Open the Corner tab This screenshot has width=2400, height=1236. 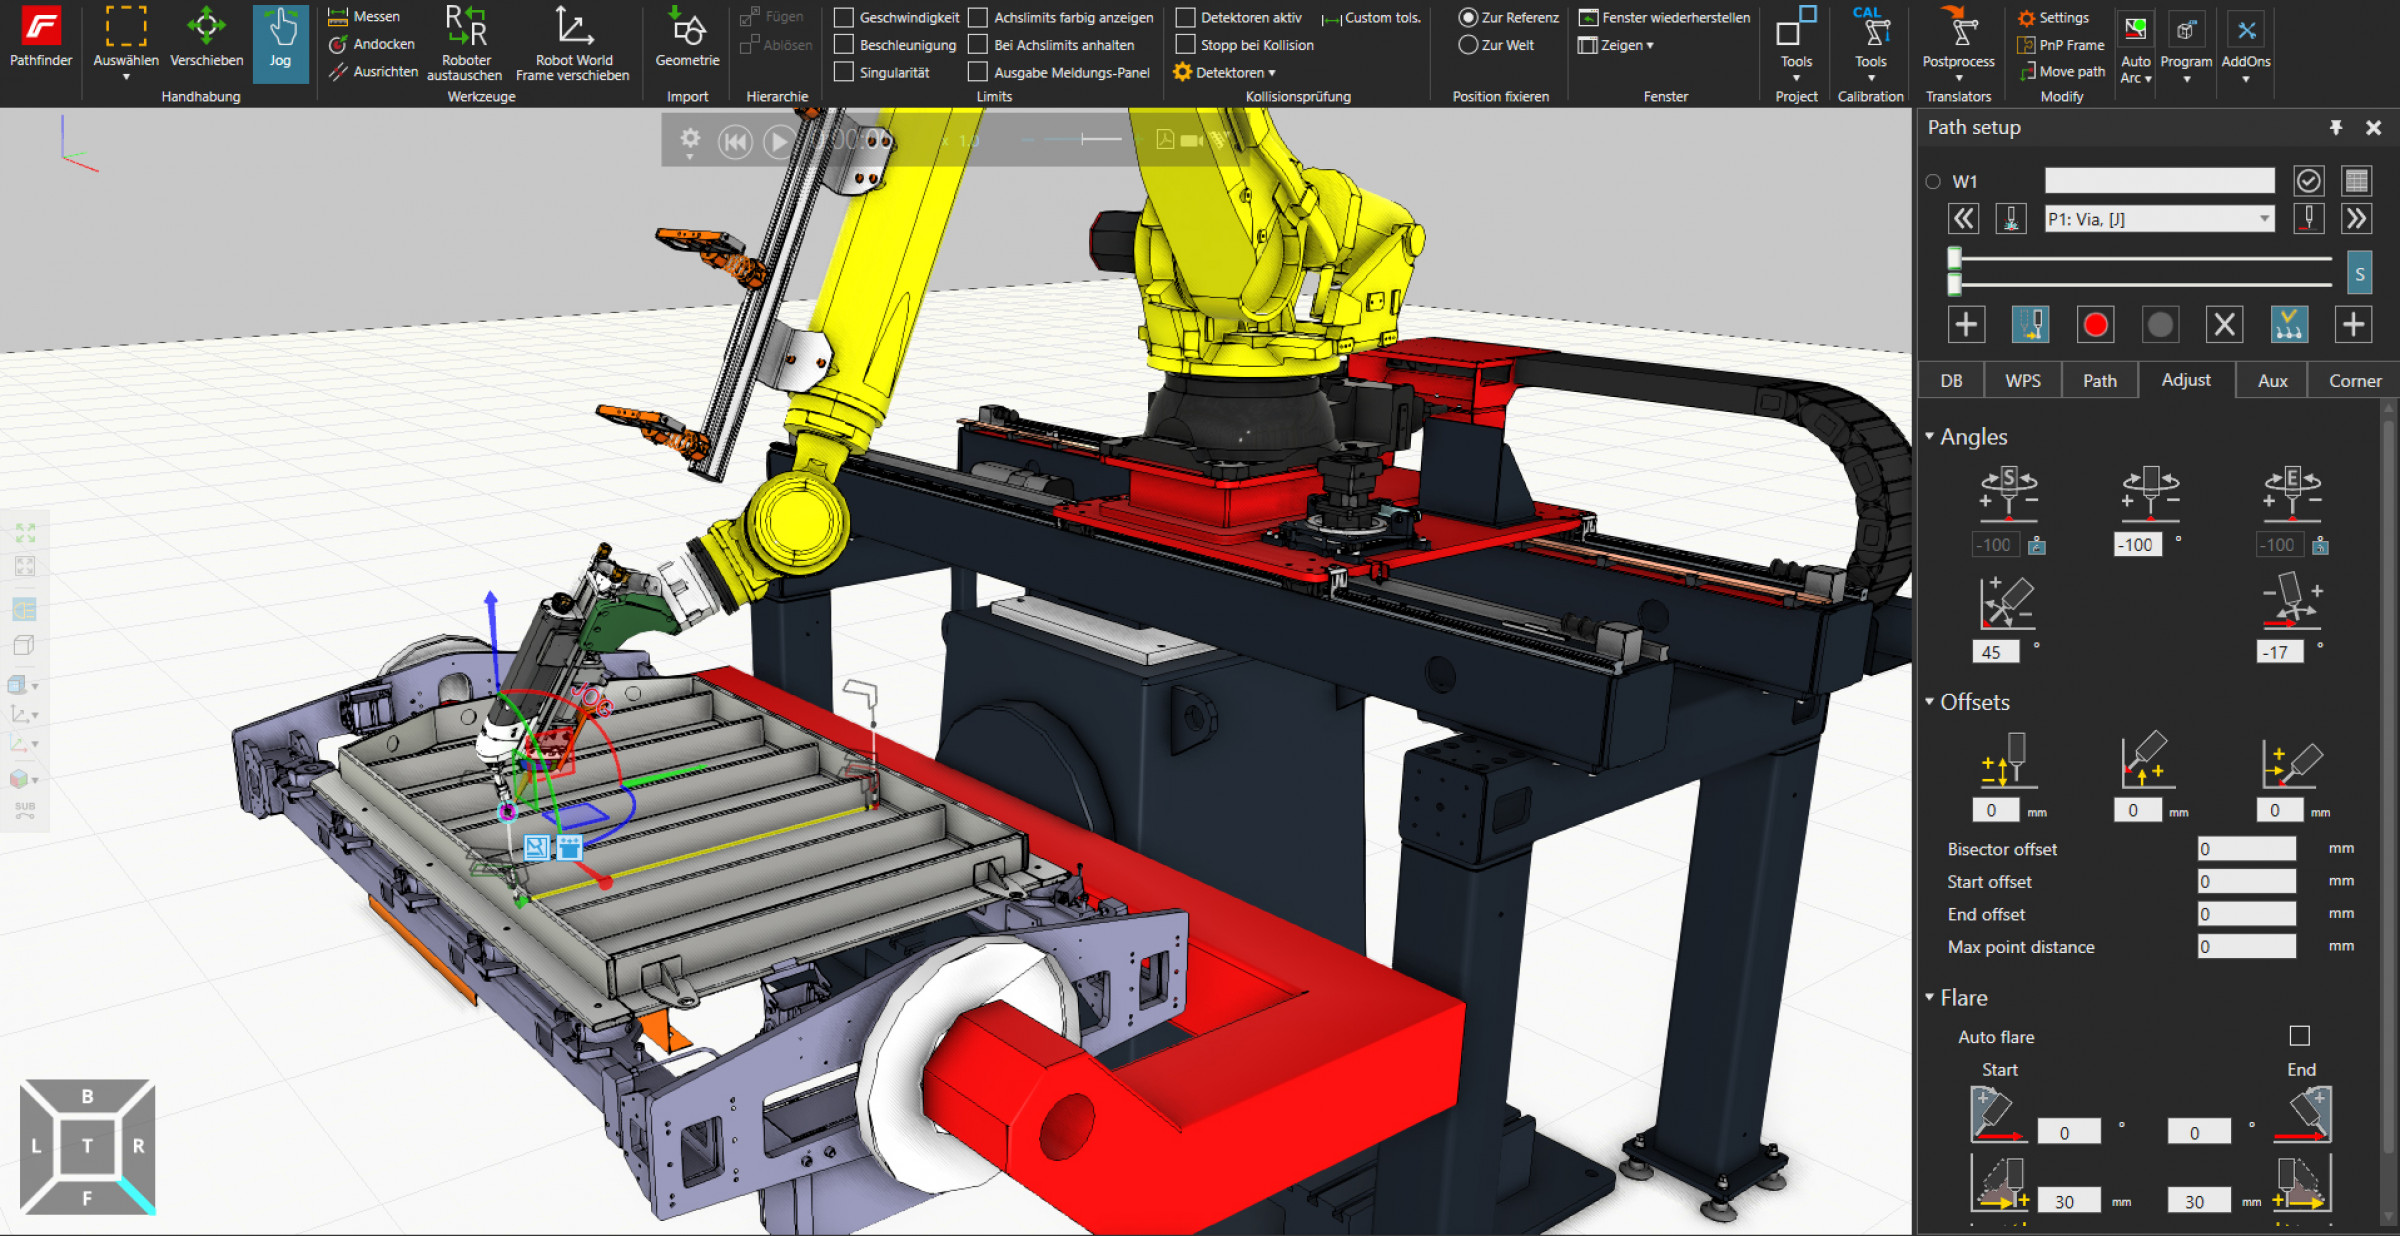point(2354,381)
